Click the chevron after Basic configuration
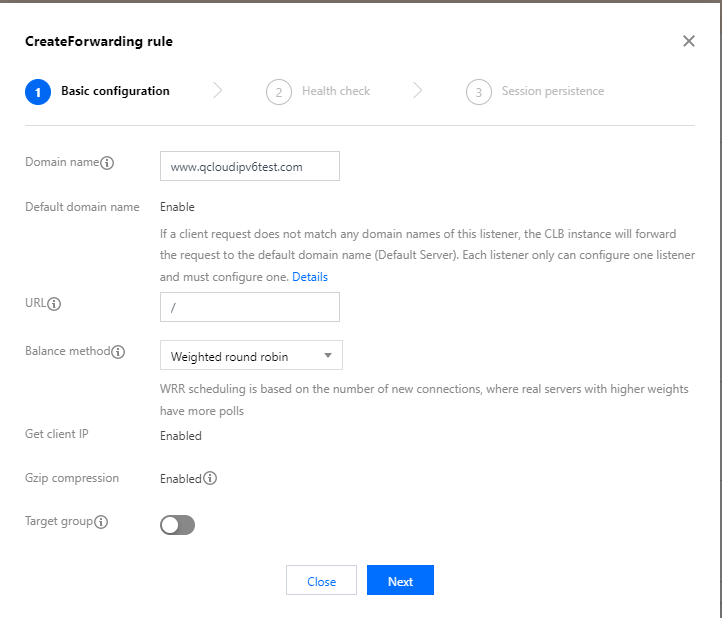 click(x=218, y=91)
